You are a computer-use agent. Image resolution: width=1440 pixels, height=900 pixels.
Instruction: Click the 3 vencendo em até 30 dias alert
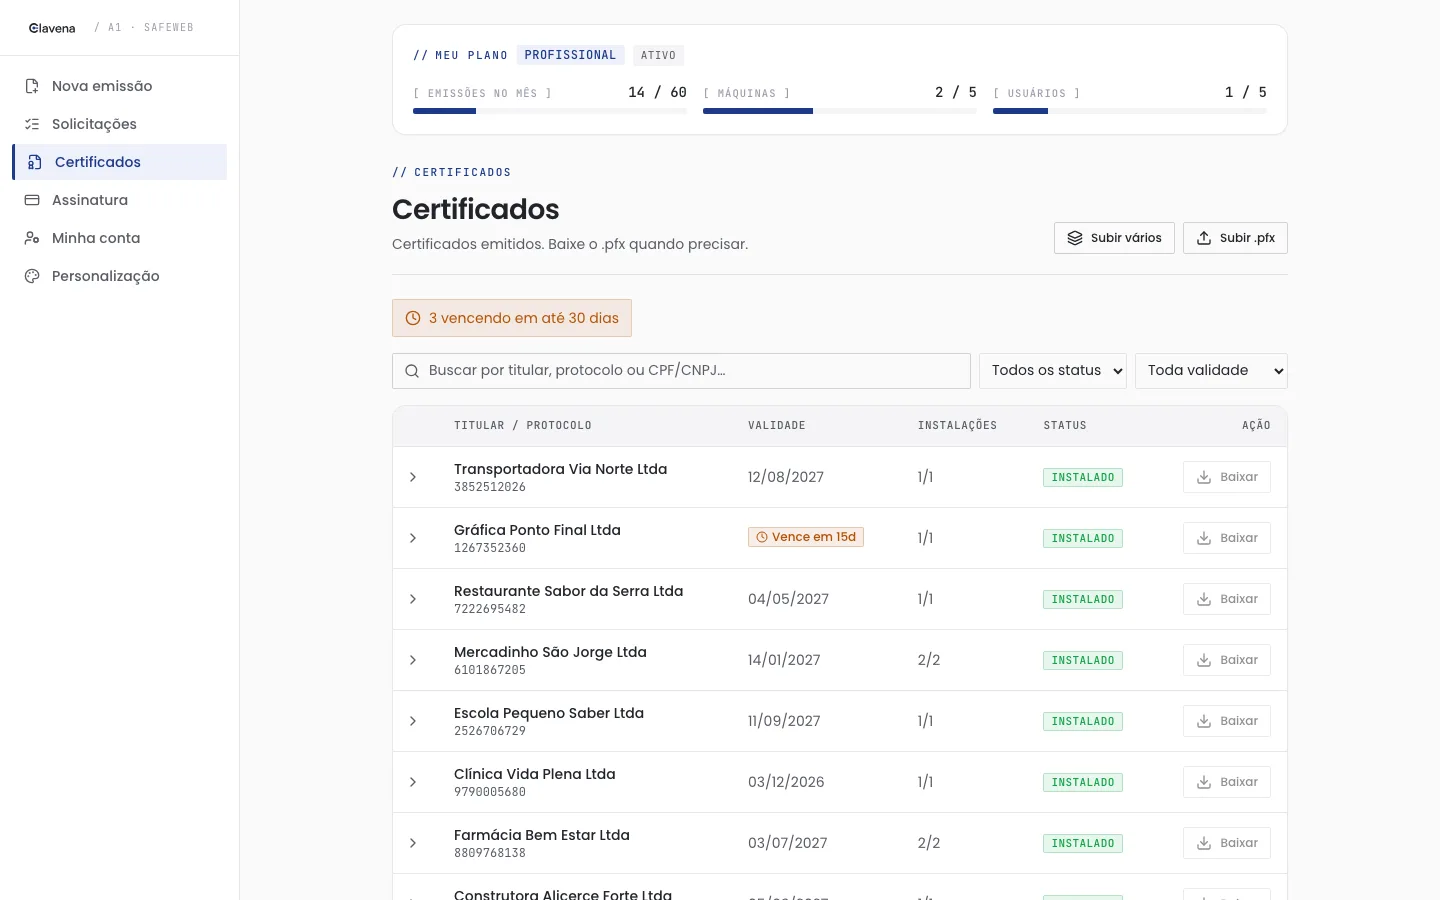click(512, 318)
